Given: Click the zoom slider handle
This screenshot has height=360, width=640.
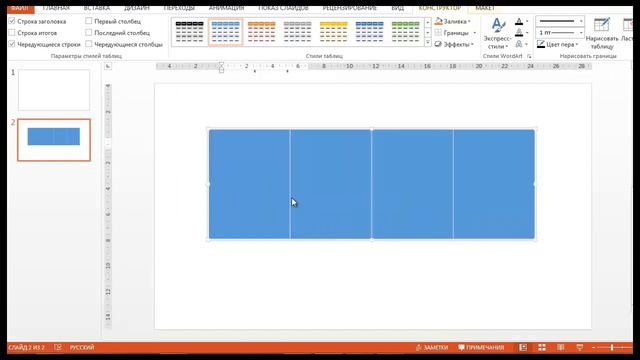Looking at the screenshot, I should pyautogui.click(x=612, y=347).
